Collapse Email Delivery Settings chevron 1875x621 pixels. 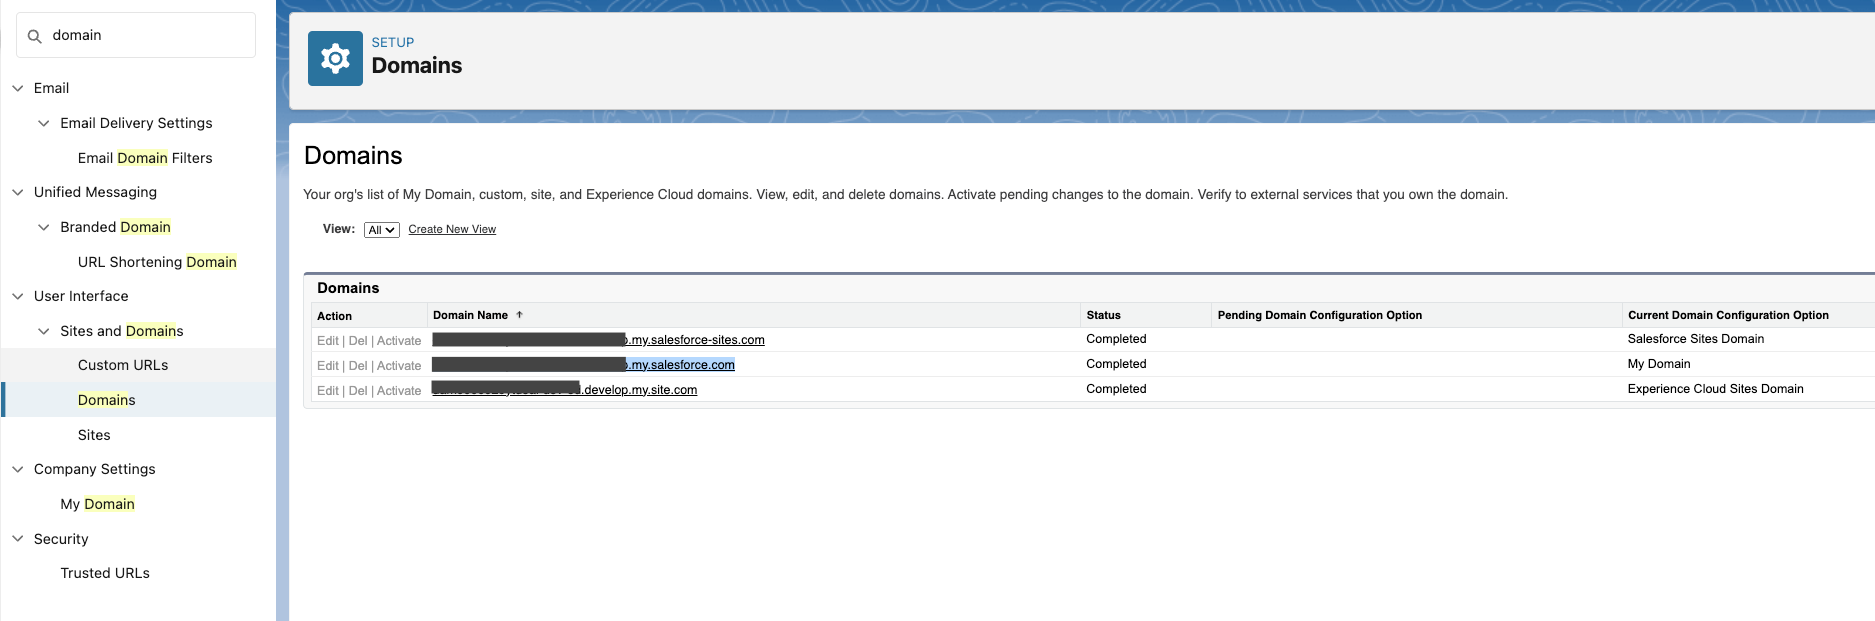[44, 123]
